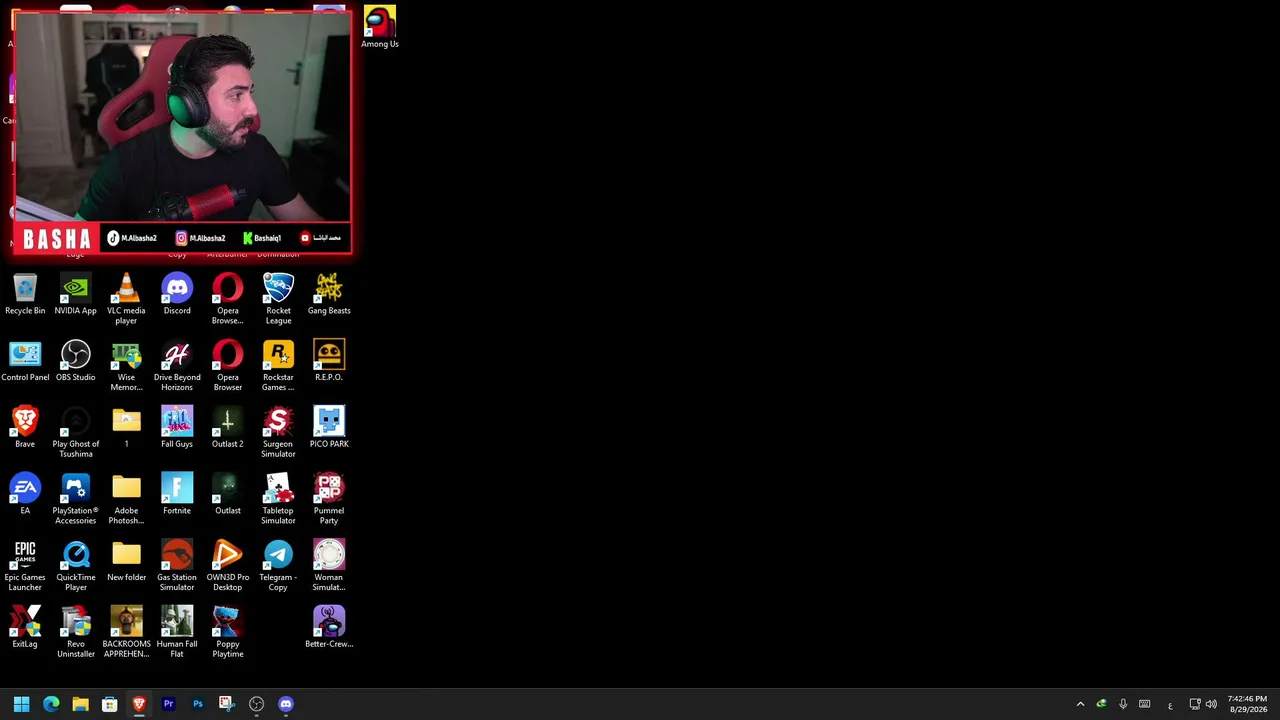Select the BACKROOMS APPREHENSION desktop shortcut
Image resolution: width=1280 pixels, height=720 pixels.
(126, 632)
